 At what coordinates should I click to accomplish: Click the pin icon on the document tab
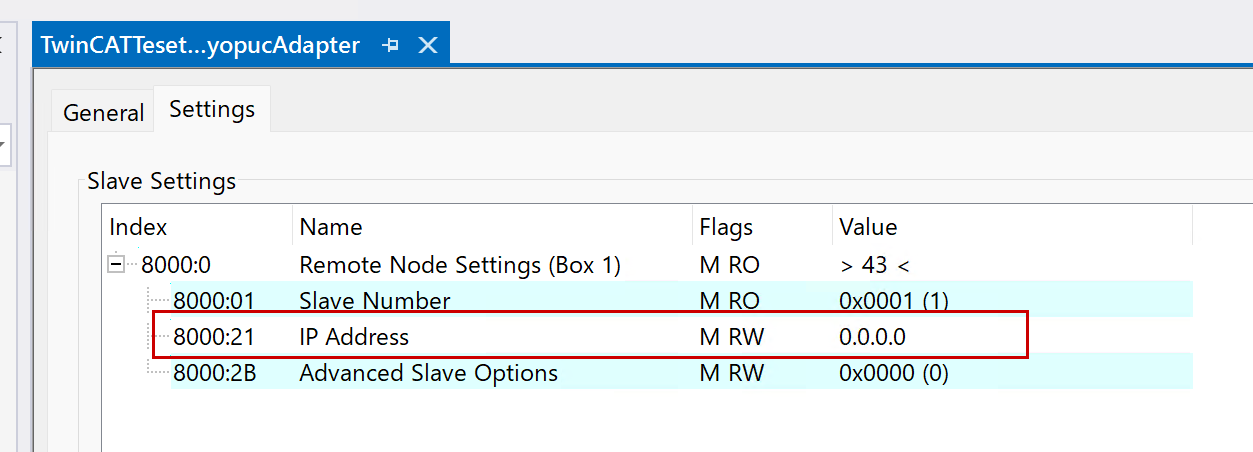(391, 46)
